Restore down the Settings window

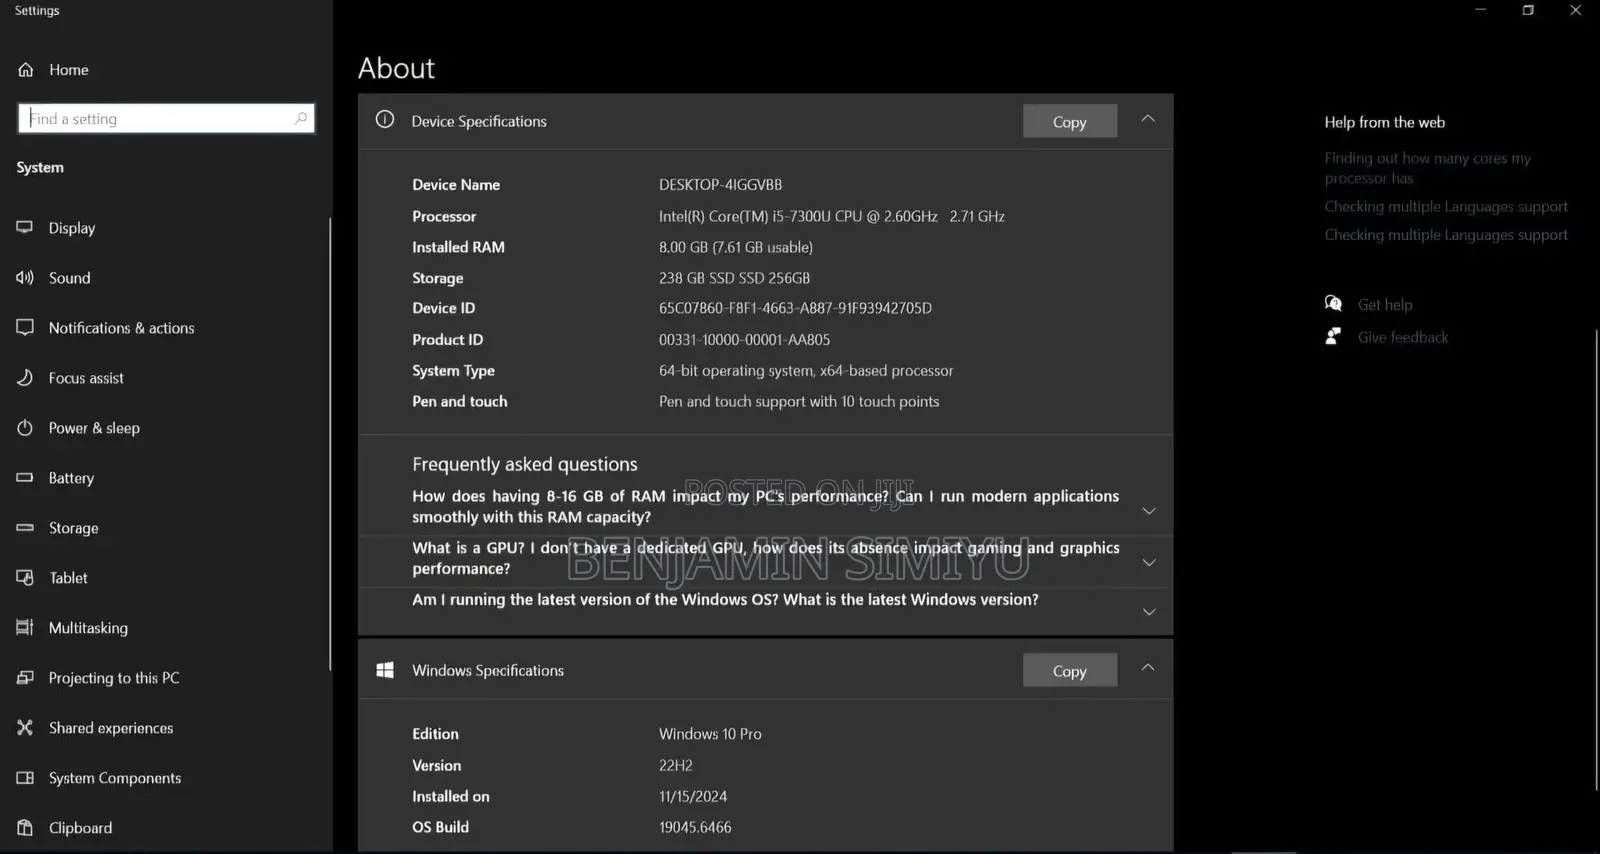click(1528, 10)
